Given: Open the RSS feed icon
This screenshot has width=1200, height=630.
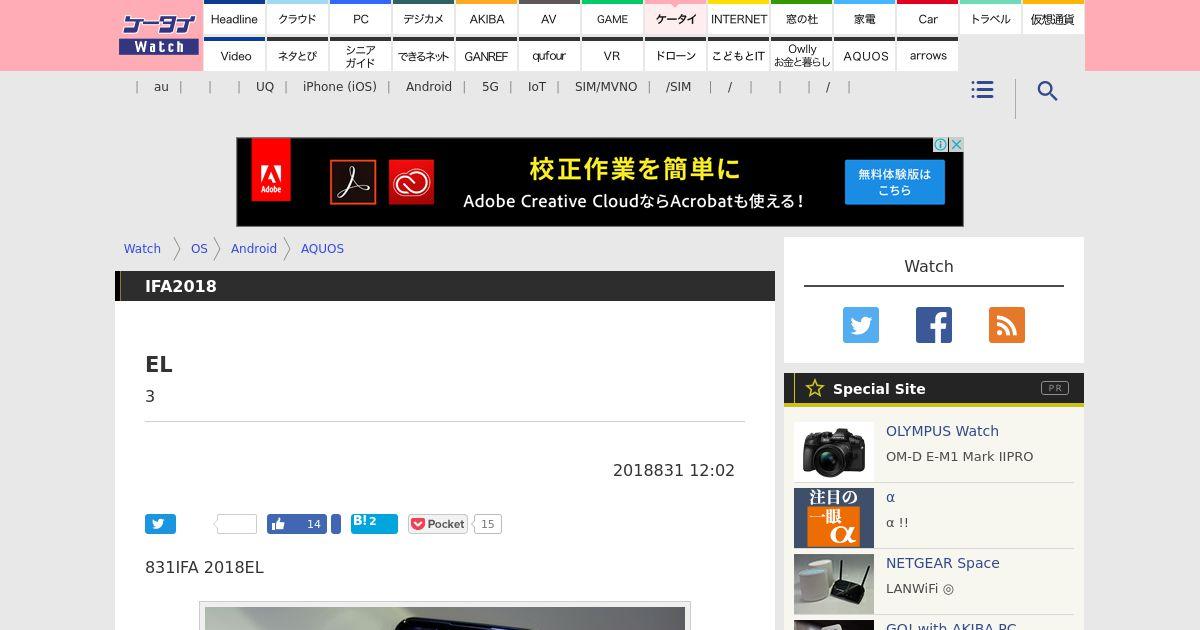Looking at the screenshot, I should pyautogui.click(x=1007, y=325).
